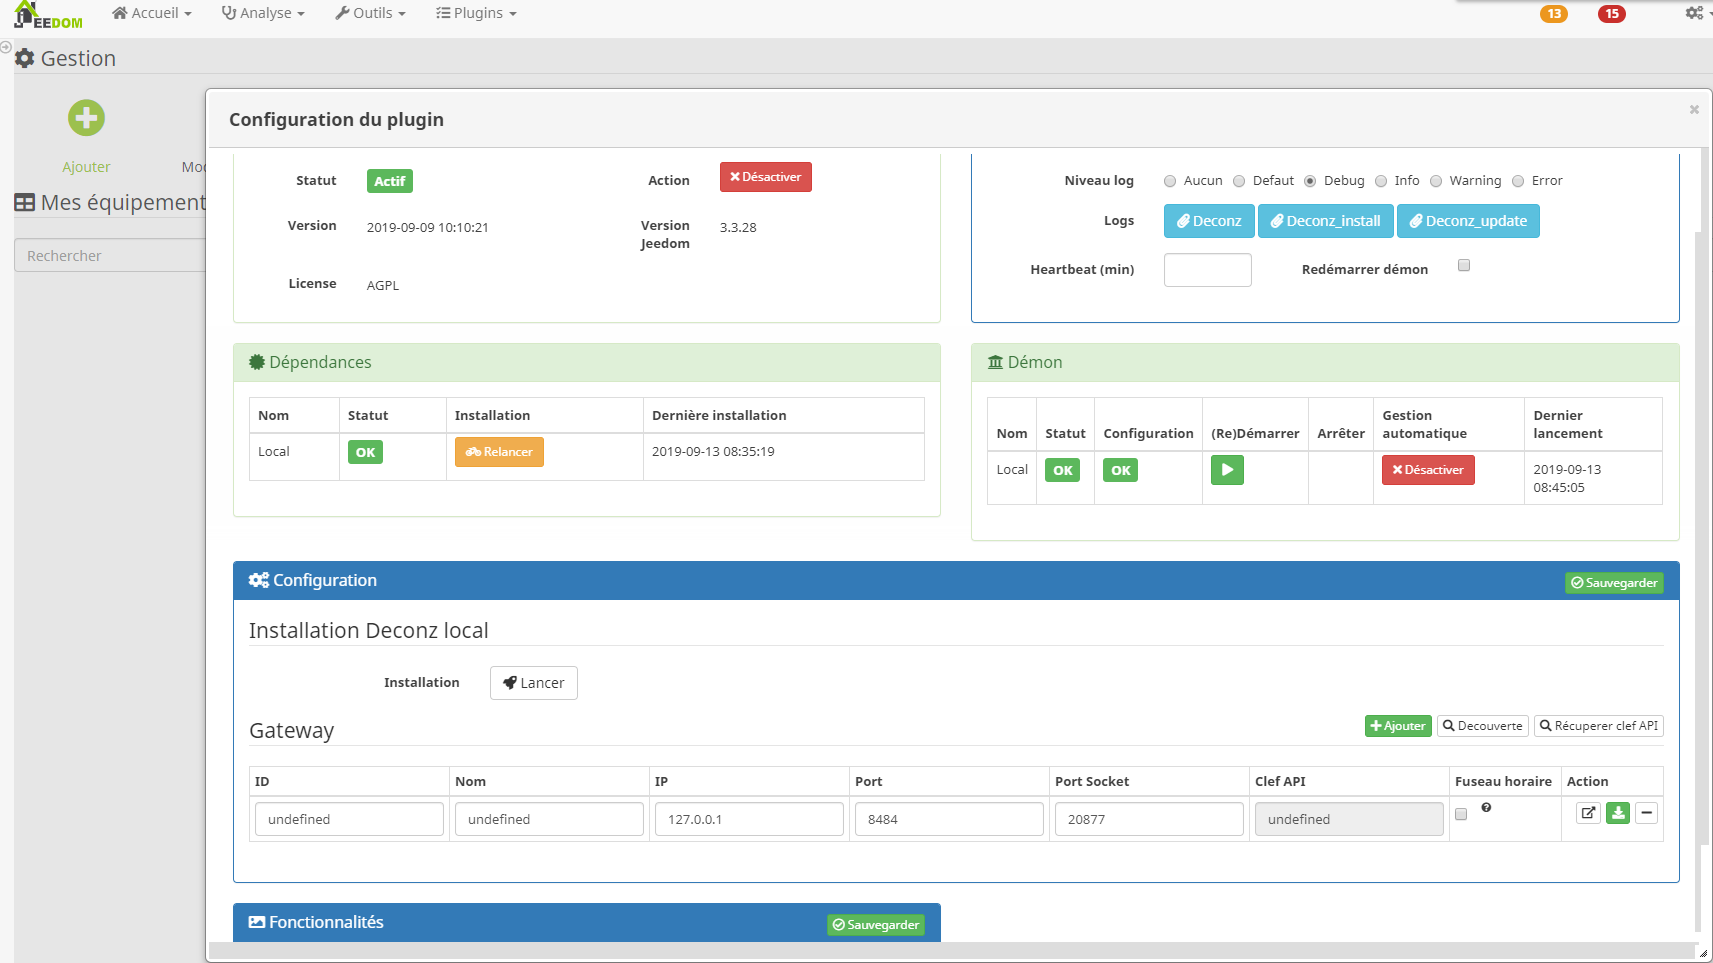Click the Rechercher search field

110,255
